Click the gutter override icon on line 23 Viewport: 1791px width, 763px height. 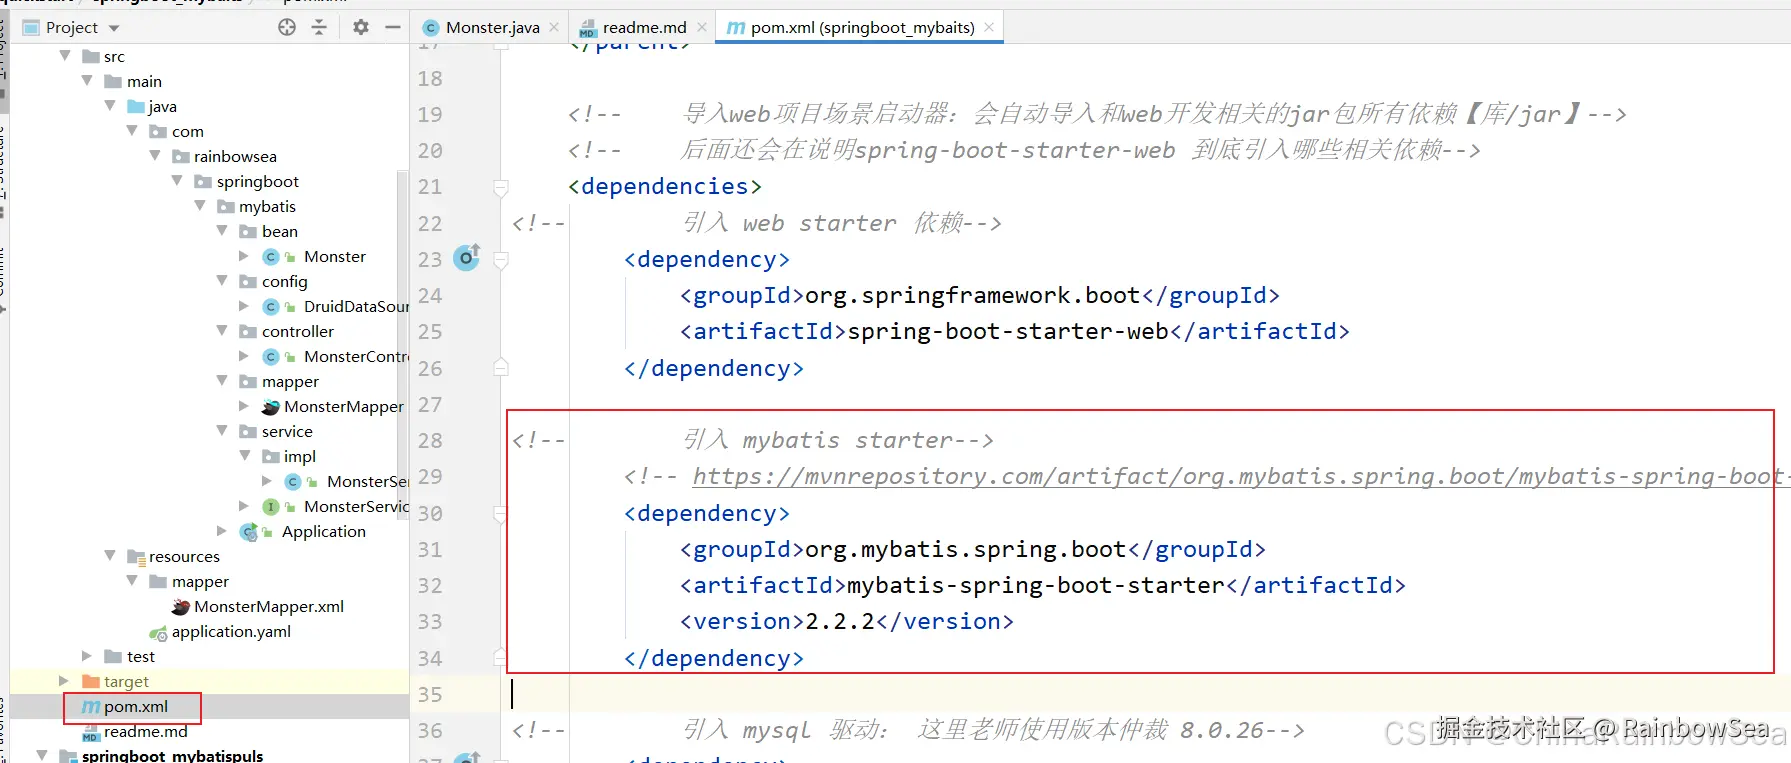(x=467, y=258)
